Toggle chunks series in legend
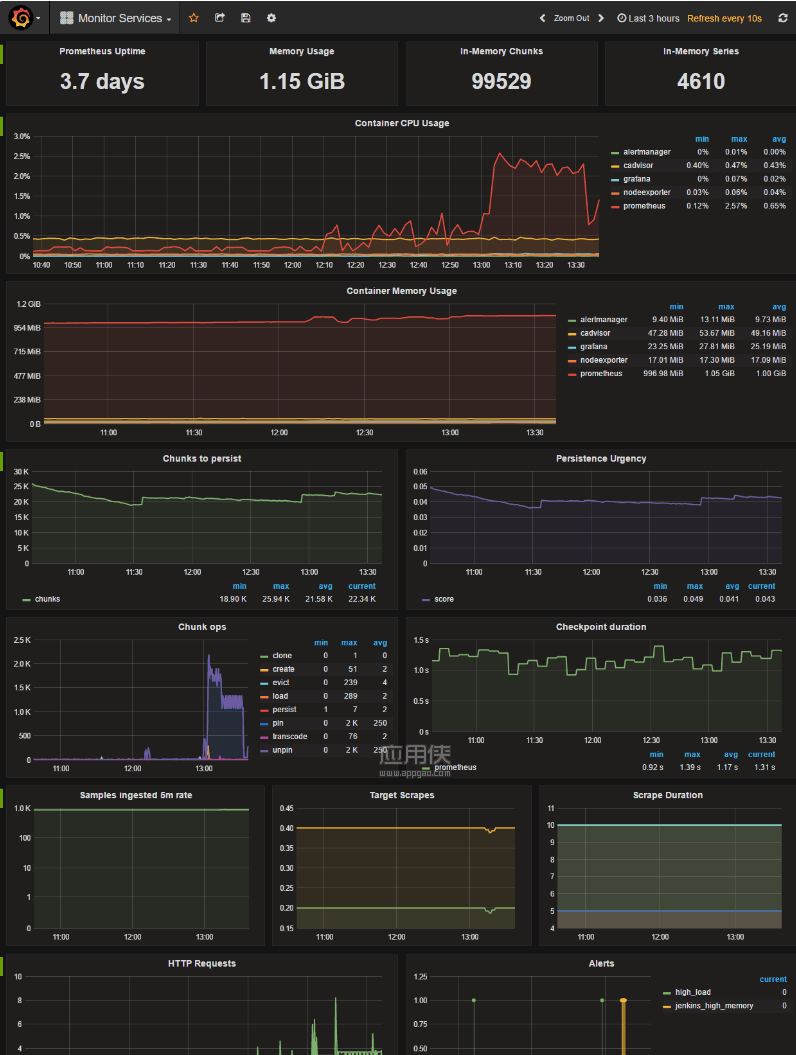 [47, 599]
